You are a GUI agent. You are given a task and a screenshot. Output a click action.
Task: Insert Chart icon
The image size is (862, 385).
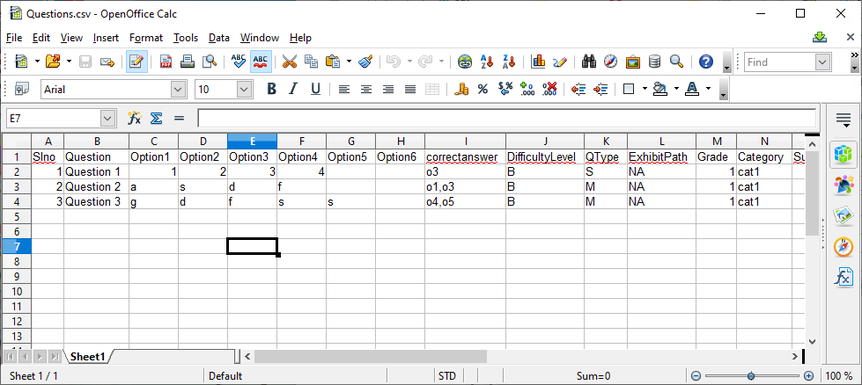click(538, 62)
